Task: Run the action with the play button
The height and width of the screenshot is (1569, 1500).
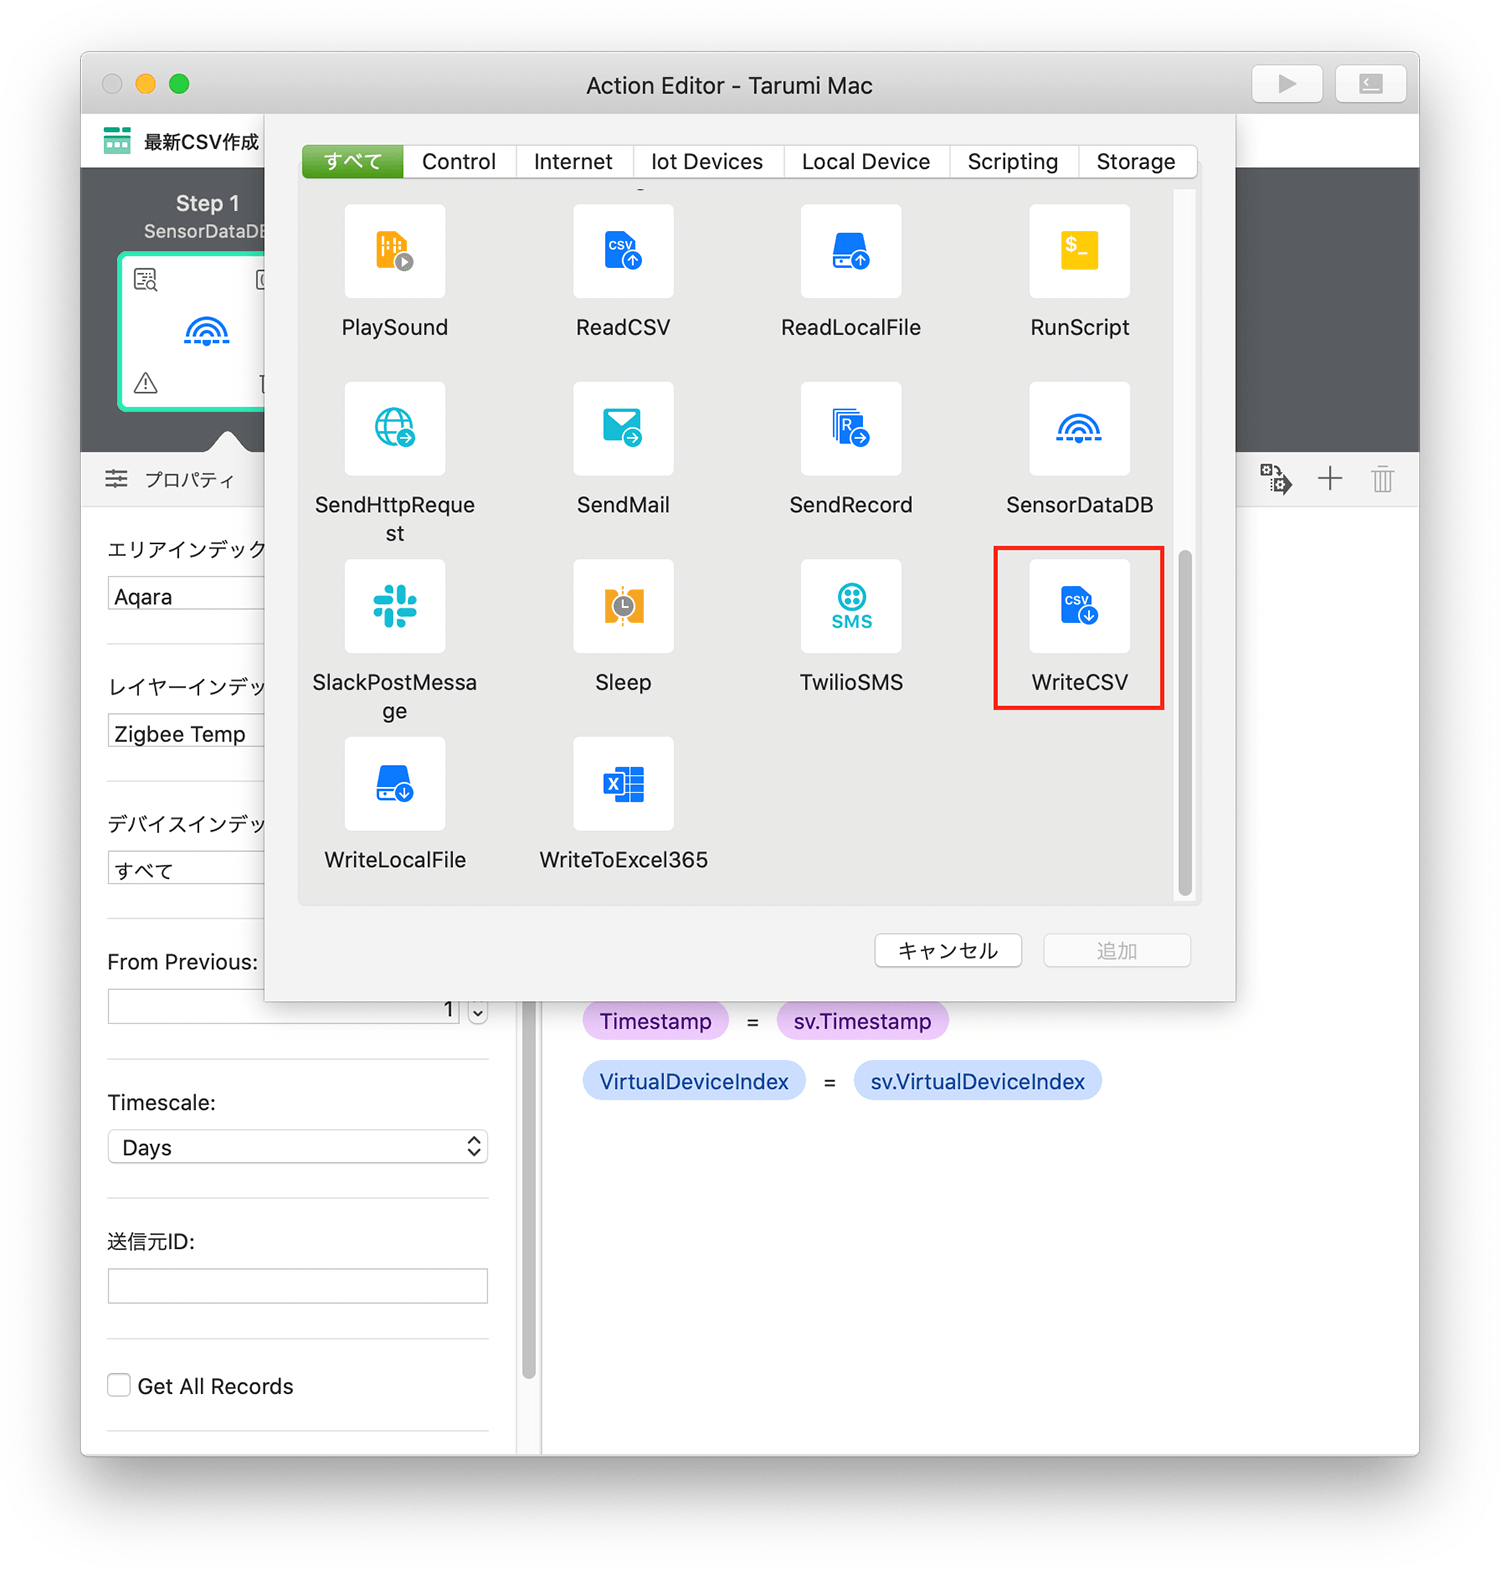Action: tap(1287, 84)
